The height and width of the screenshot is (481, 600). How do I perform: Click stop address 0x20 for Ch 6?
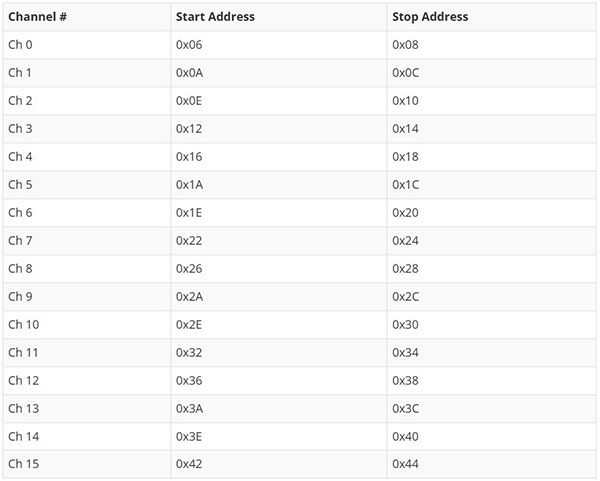pos(405,213)
